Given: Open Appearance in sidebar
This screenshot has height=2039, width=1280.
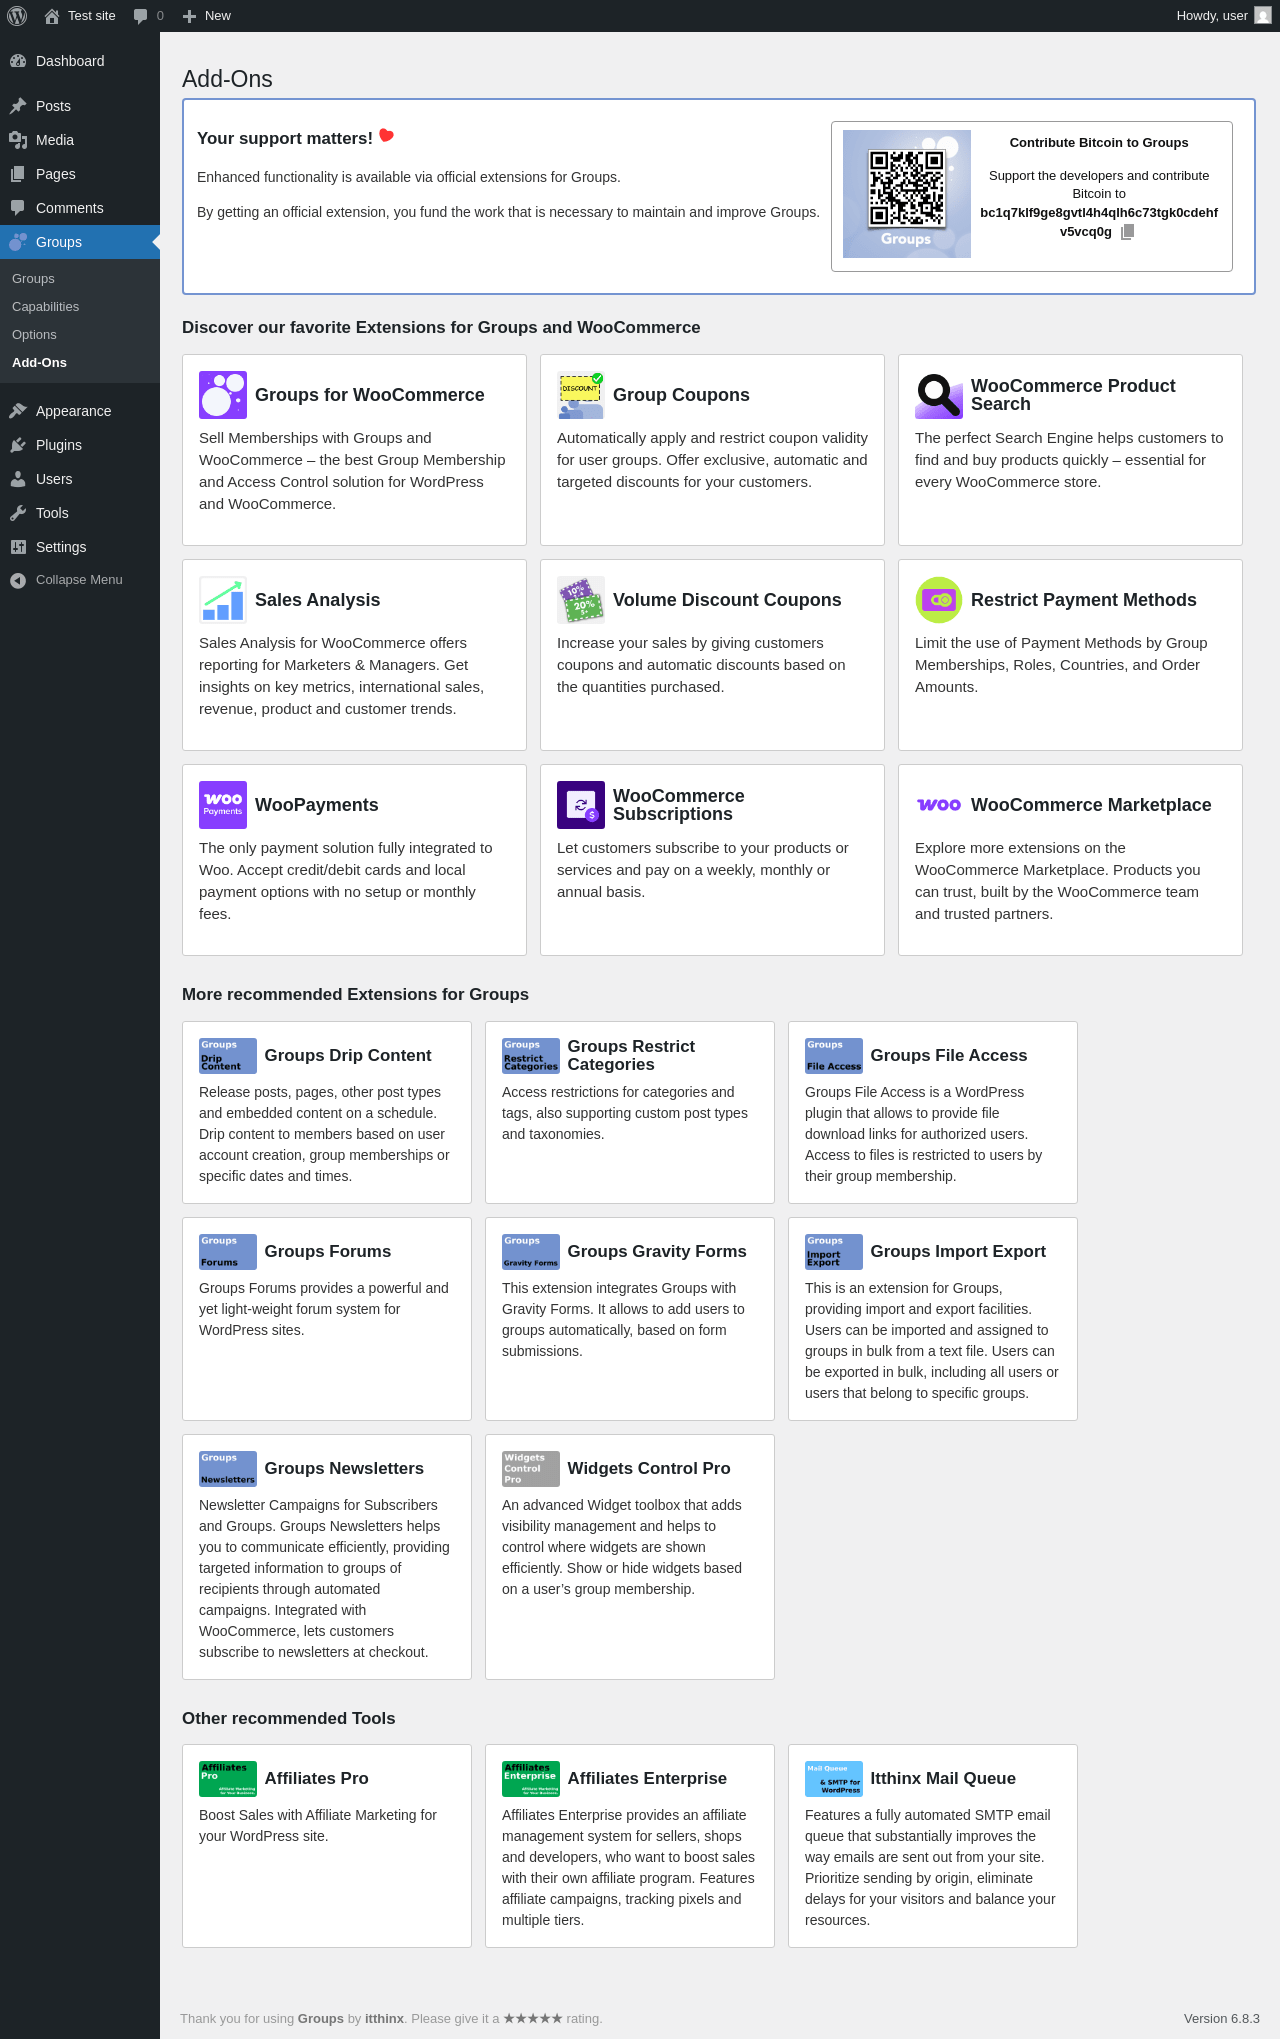Looking at the screenshot, I should tap(80, 411).
